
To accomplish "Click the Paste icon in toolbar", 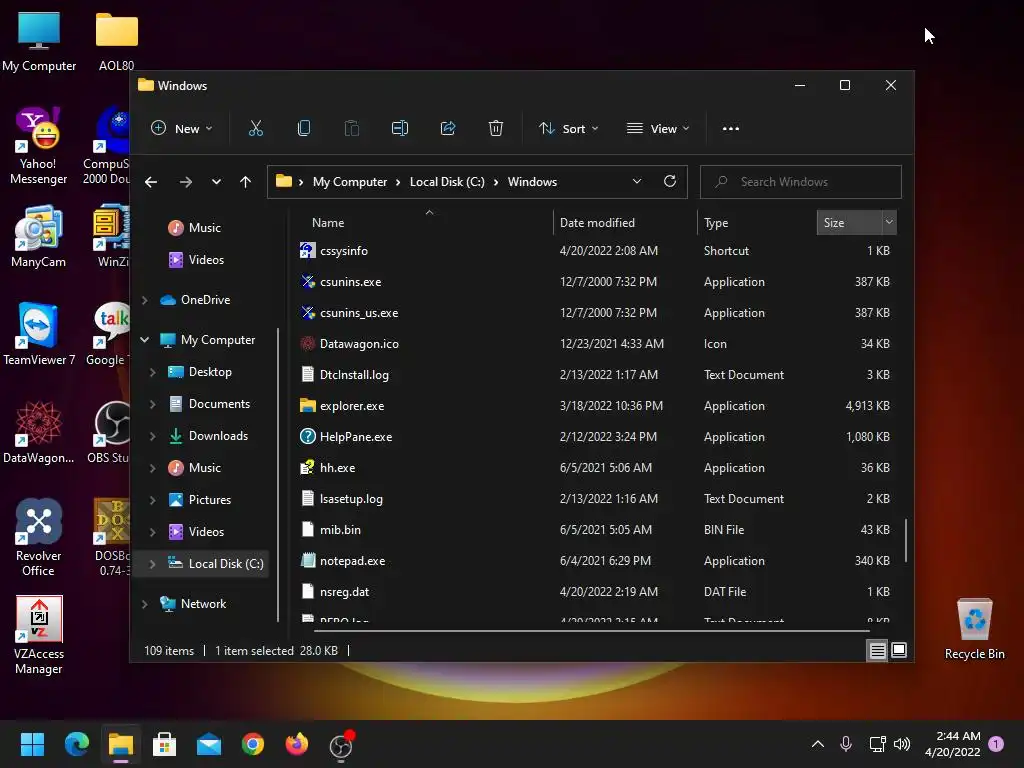I will tap(351, 129).
